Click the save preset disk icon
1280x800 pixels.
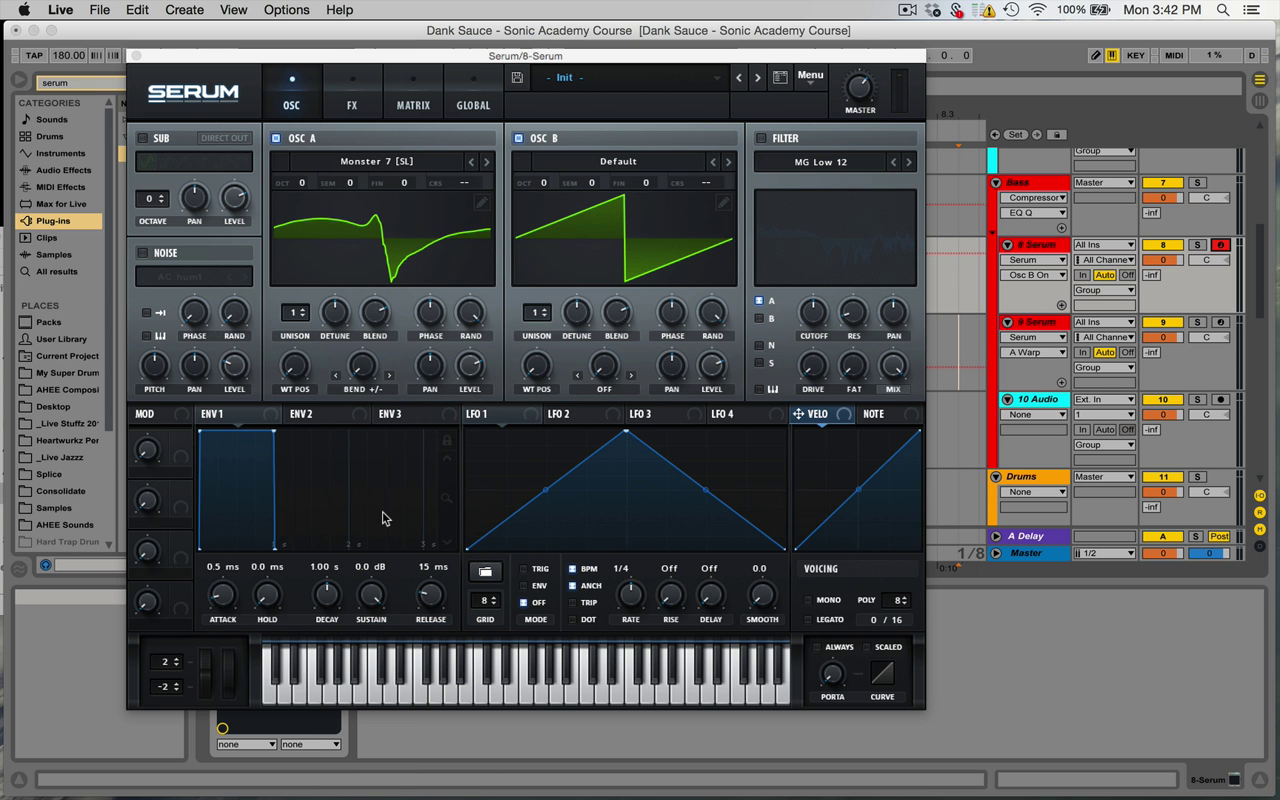517,78
